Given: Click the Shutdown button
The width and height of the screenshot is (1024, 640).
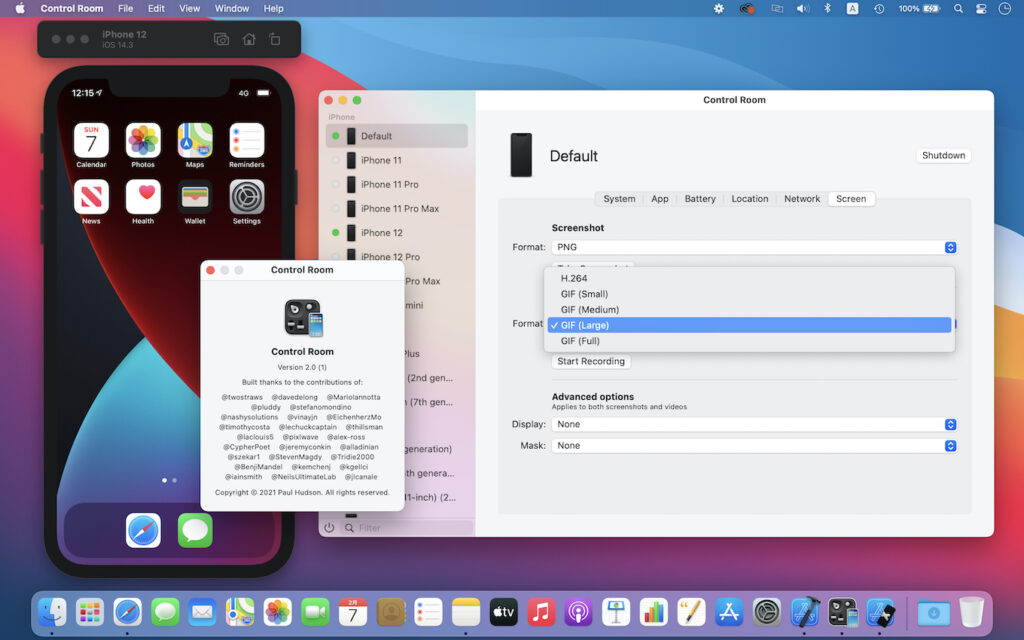Looking at the screenshot, I should point(943,156).
